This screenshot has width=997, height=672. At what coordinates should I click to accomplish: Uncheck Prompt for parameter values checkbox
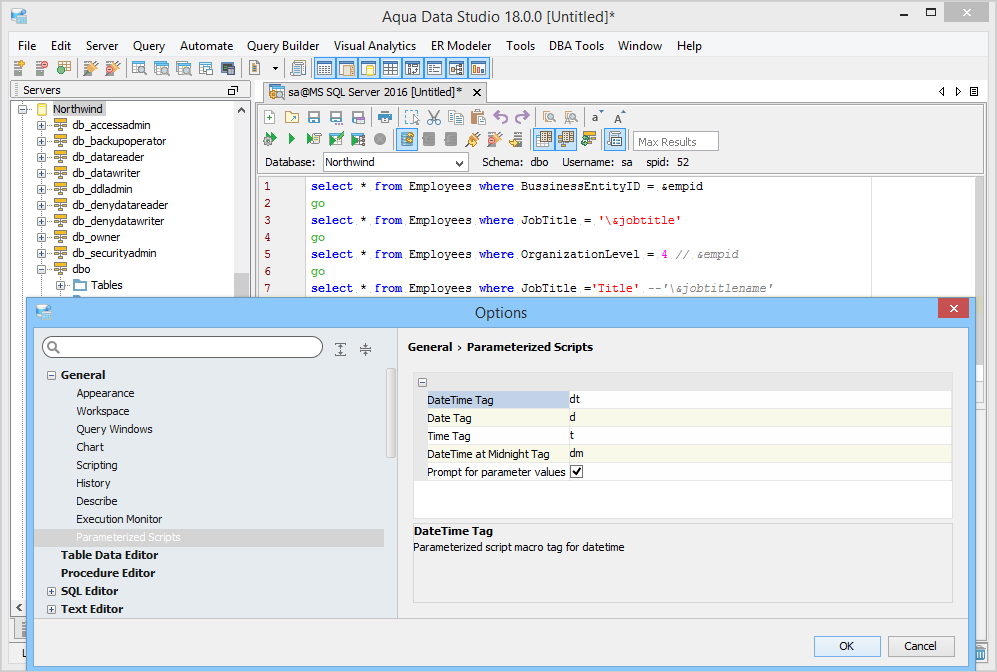tap(577, 472)
